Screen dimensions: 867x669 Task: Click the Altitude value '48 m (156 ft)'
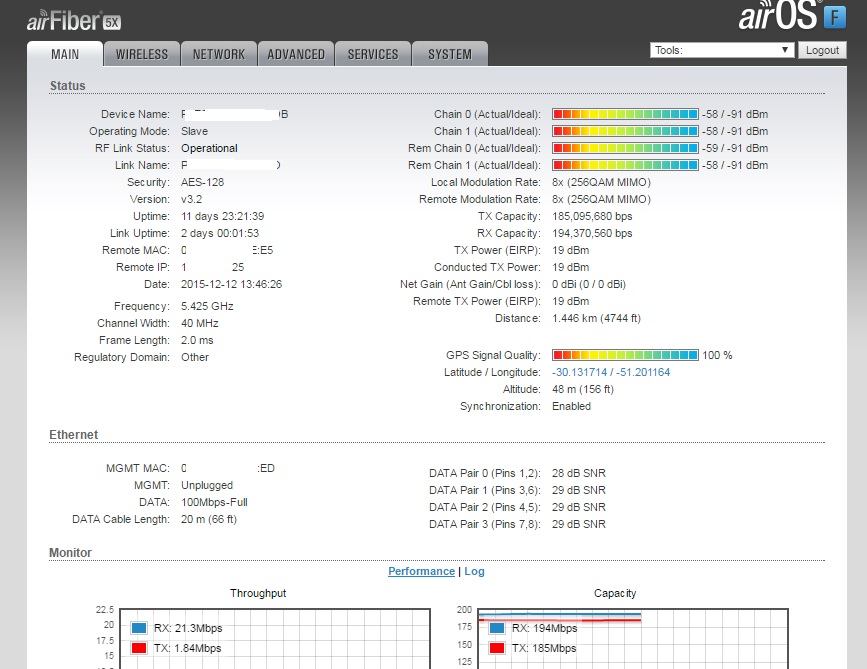583,389
